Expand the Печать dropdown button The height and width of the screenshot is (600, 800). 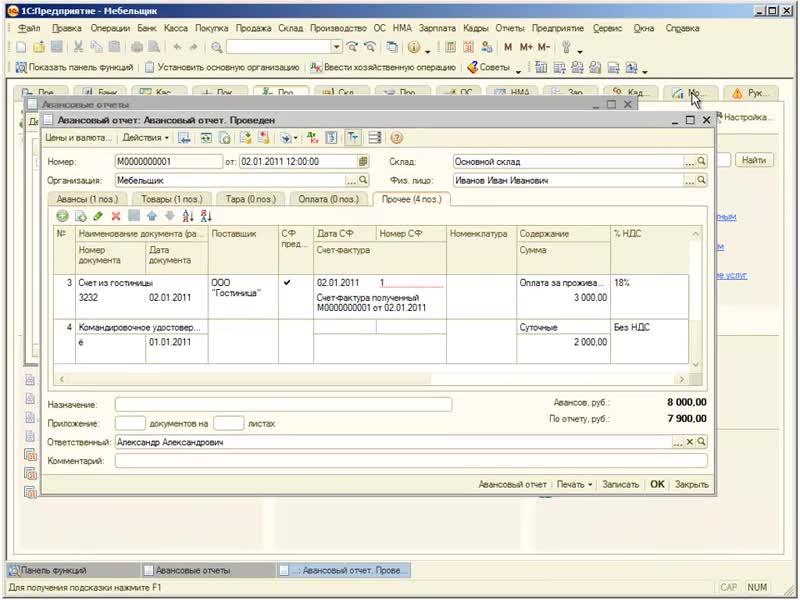575,484
